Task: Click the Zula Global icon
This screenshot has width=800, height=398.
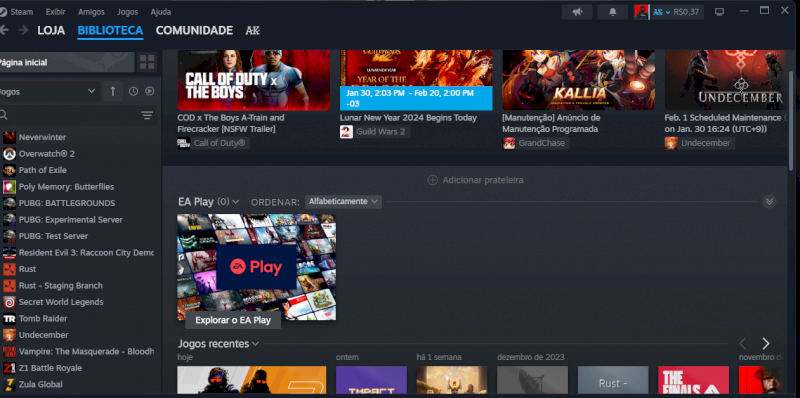Action: pos(9,384)
